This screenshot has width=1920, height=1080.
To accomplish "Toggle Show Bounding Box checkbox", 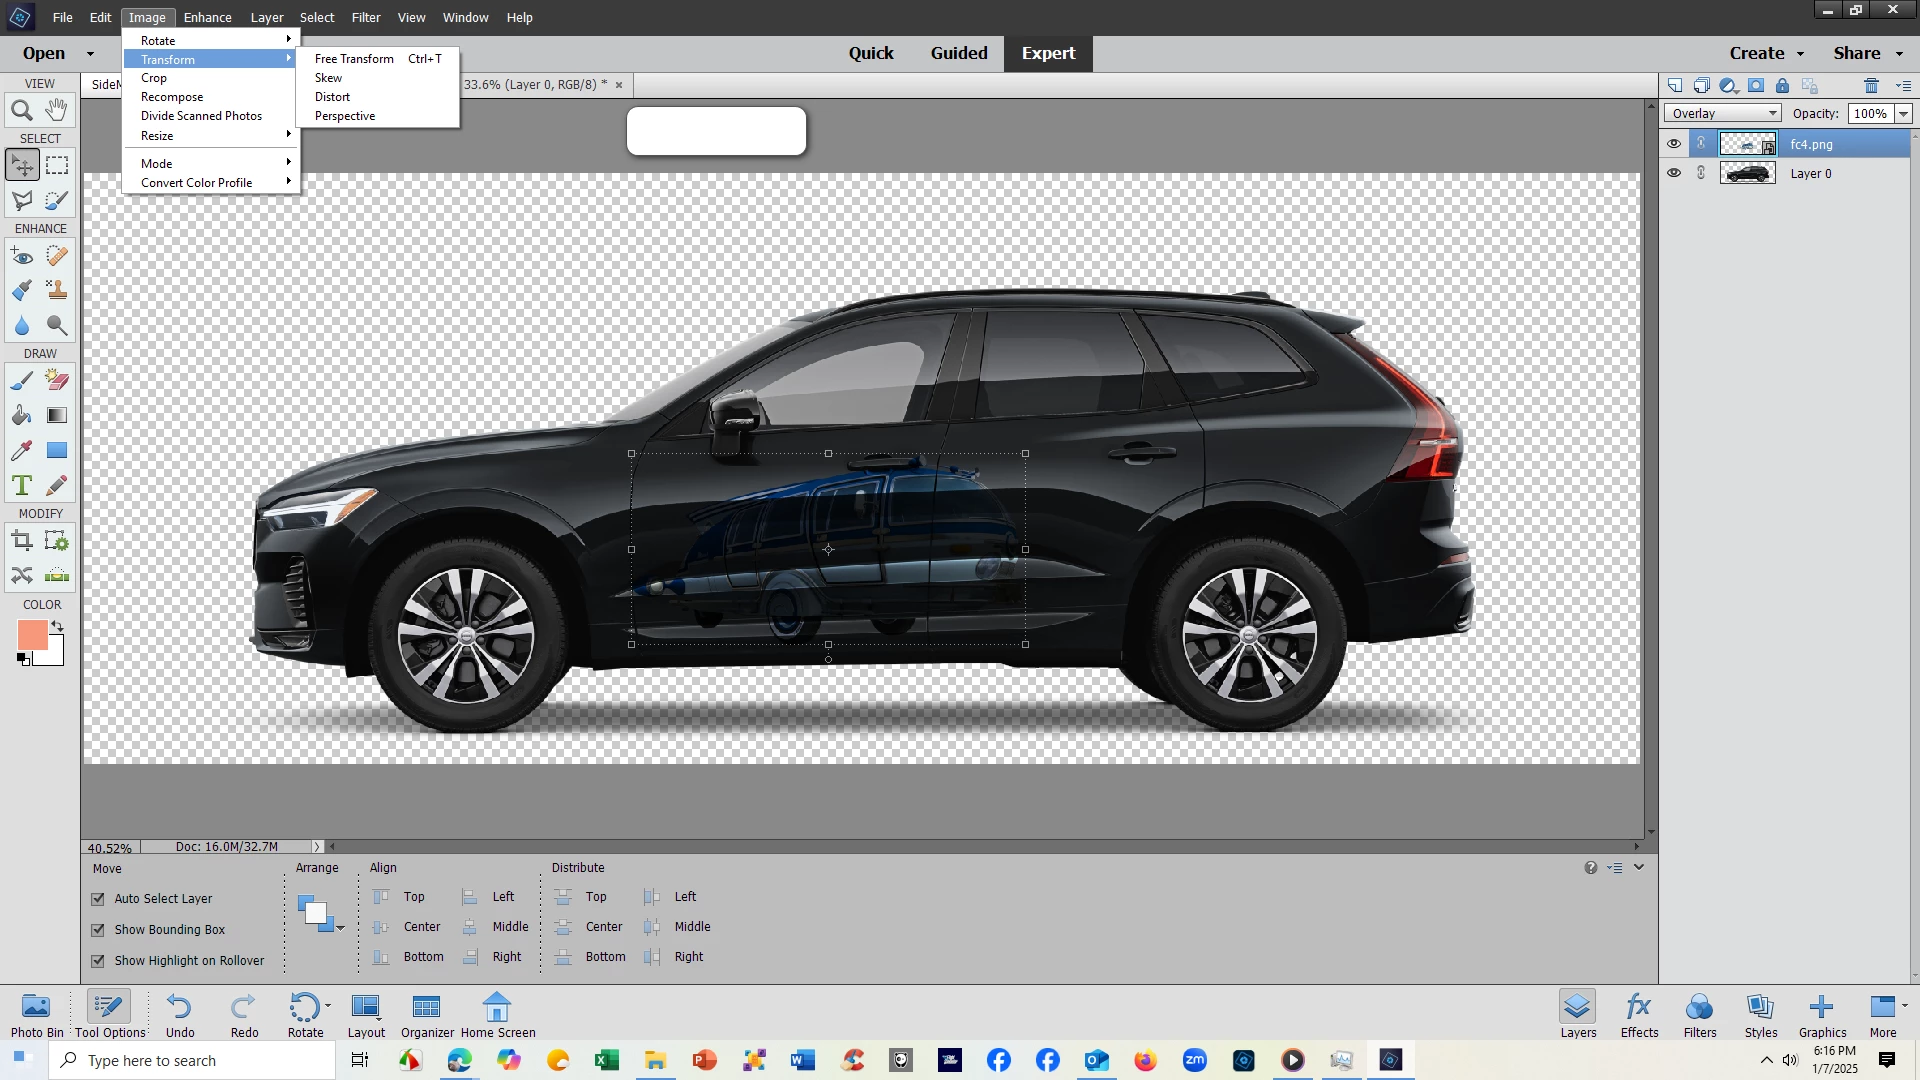I will [x=98, y=930].
